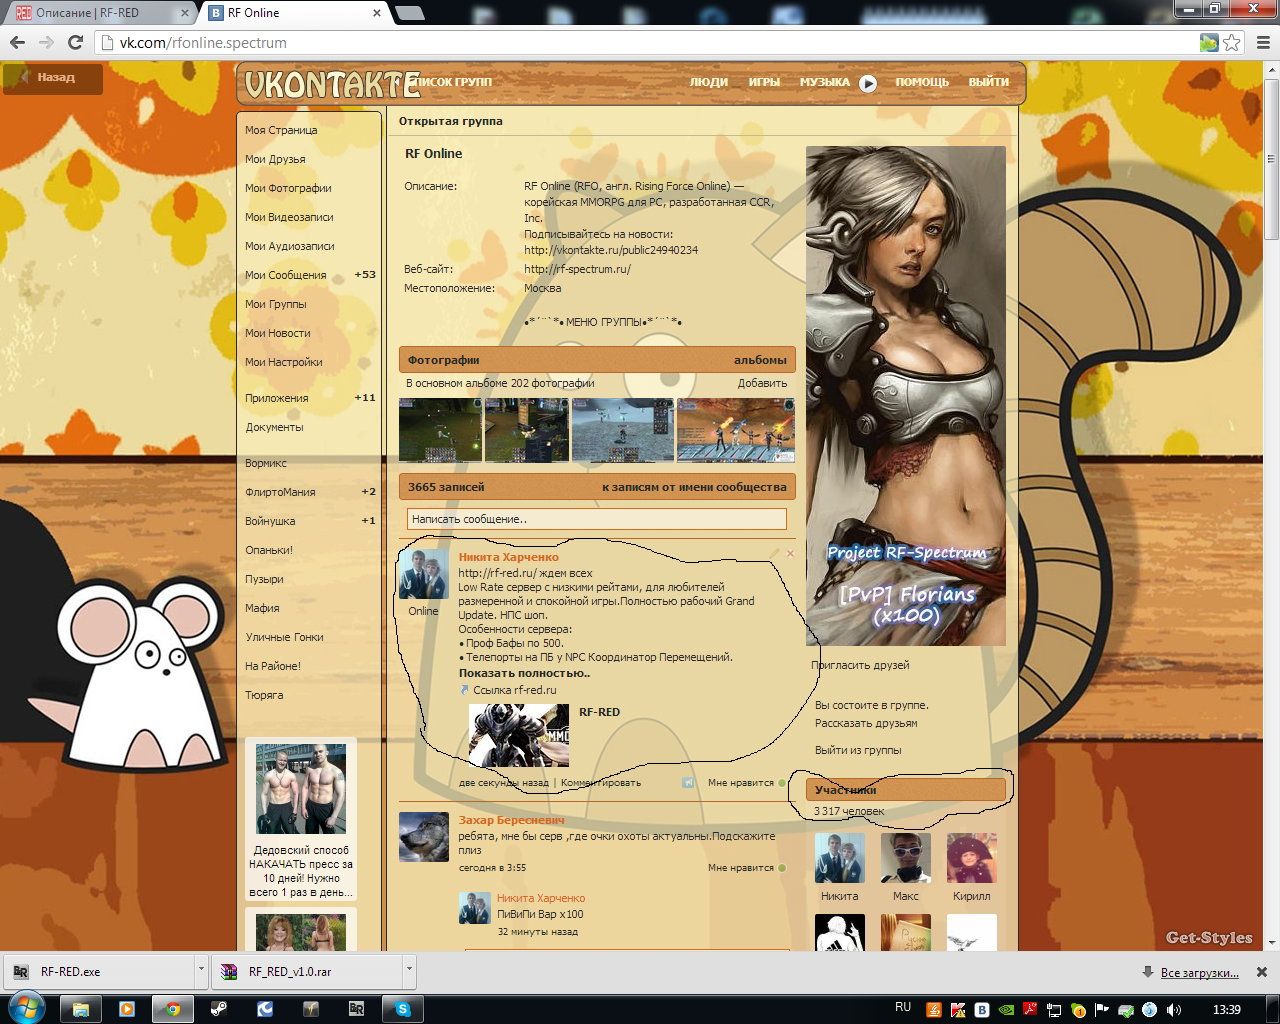Viewport: 1280px width, 1024px height.
Task: Open Мои Аудиозаписи in the sidebar
Action: coord(290,246)
